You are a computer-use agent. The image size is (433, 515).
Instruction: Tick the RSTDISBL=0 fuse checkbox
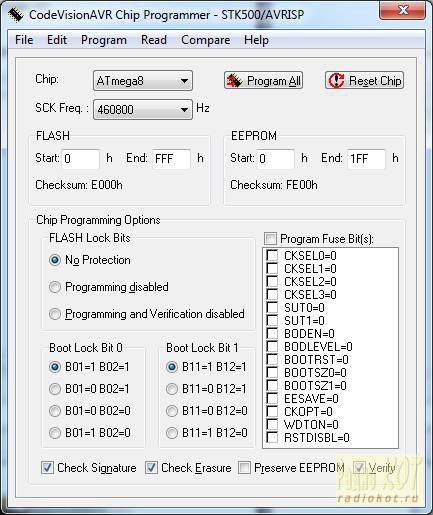(272, 437)
